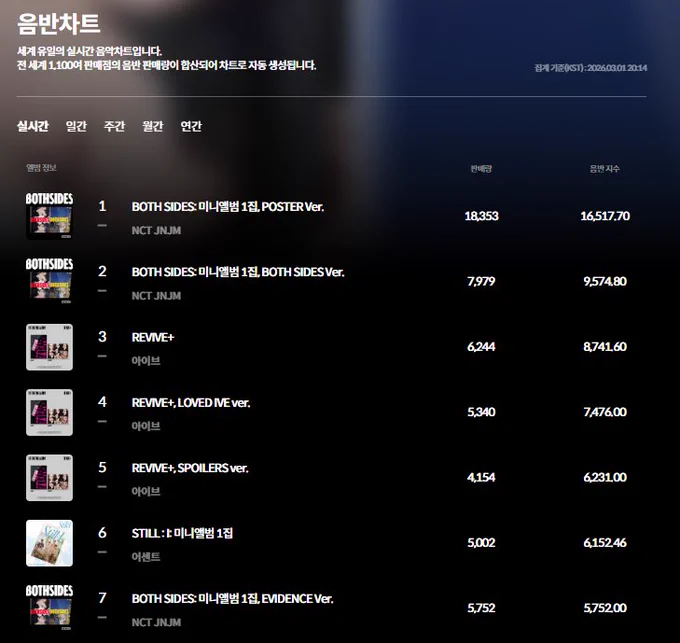Screen dimensions: 680x643
Task: Click the 집계 기준(KST) timestamp
Action: pos(591,68)
